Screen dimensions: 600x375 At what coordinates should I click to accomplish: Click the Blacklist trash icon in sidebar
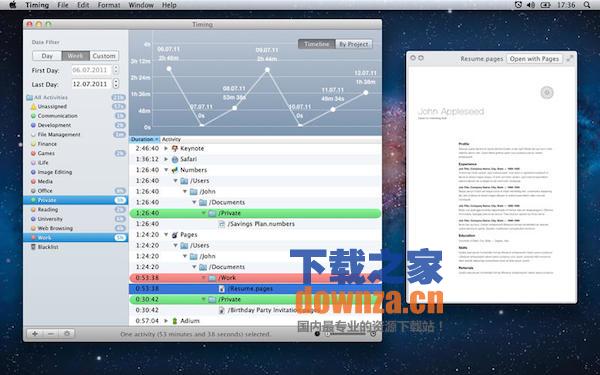(33, 247)
